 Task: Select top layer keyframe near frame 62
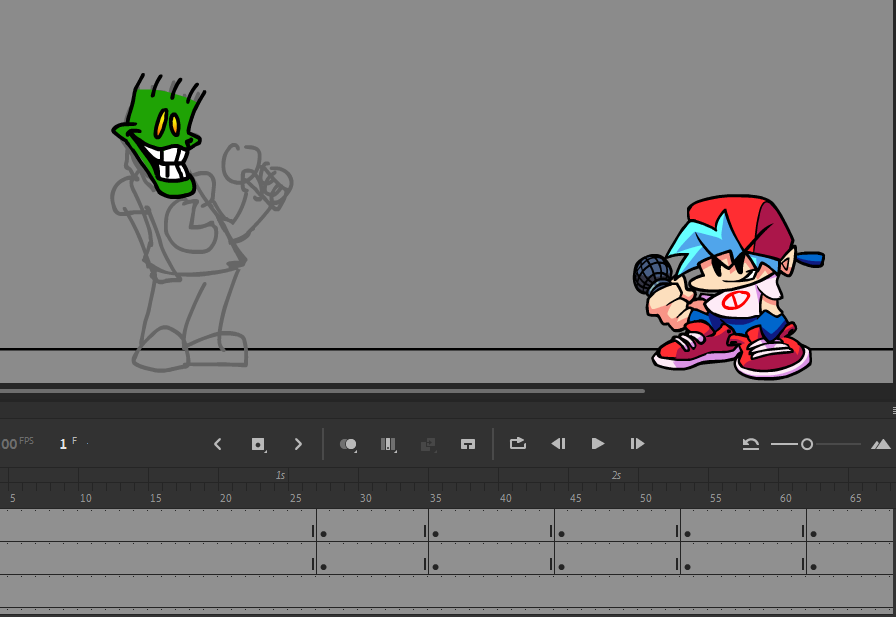pyautogui.click(x=813, y=534)
